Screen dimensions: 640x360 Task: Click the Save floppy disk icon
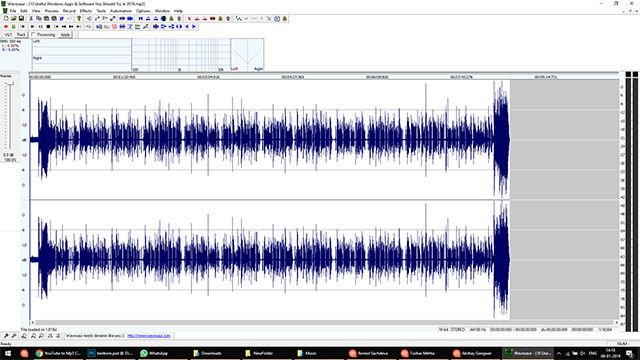[21, 18]
